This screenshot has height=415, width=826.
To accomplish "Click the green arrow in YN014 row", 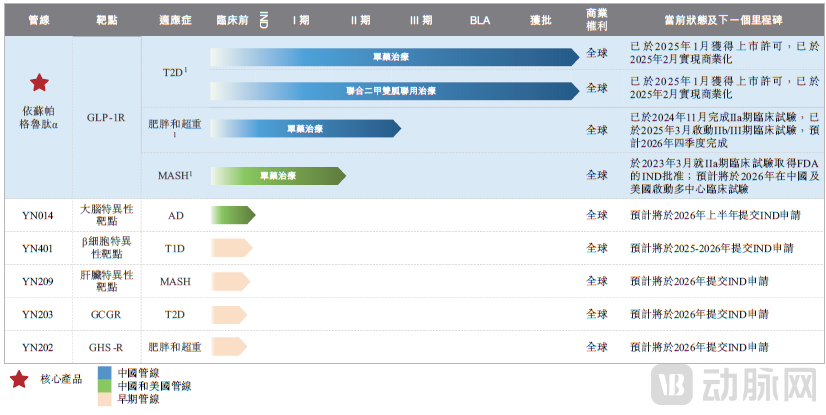I will (x=232, y=215).
